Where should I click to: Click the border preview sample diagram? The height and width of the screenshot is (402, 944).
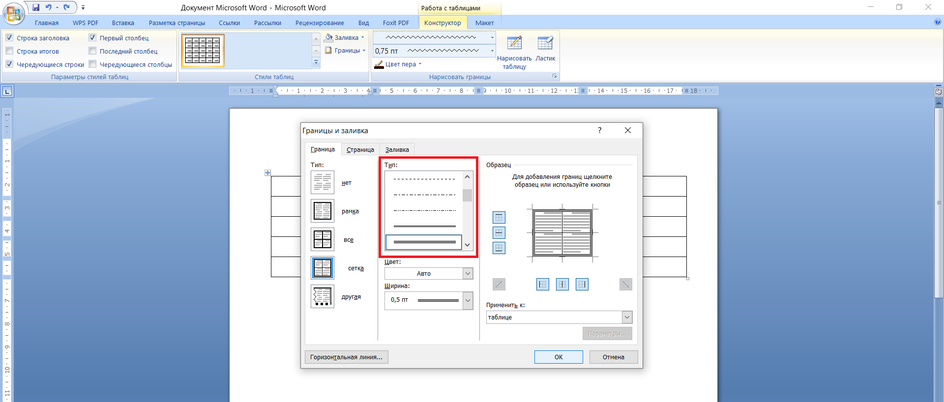[x=562, y=232]
